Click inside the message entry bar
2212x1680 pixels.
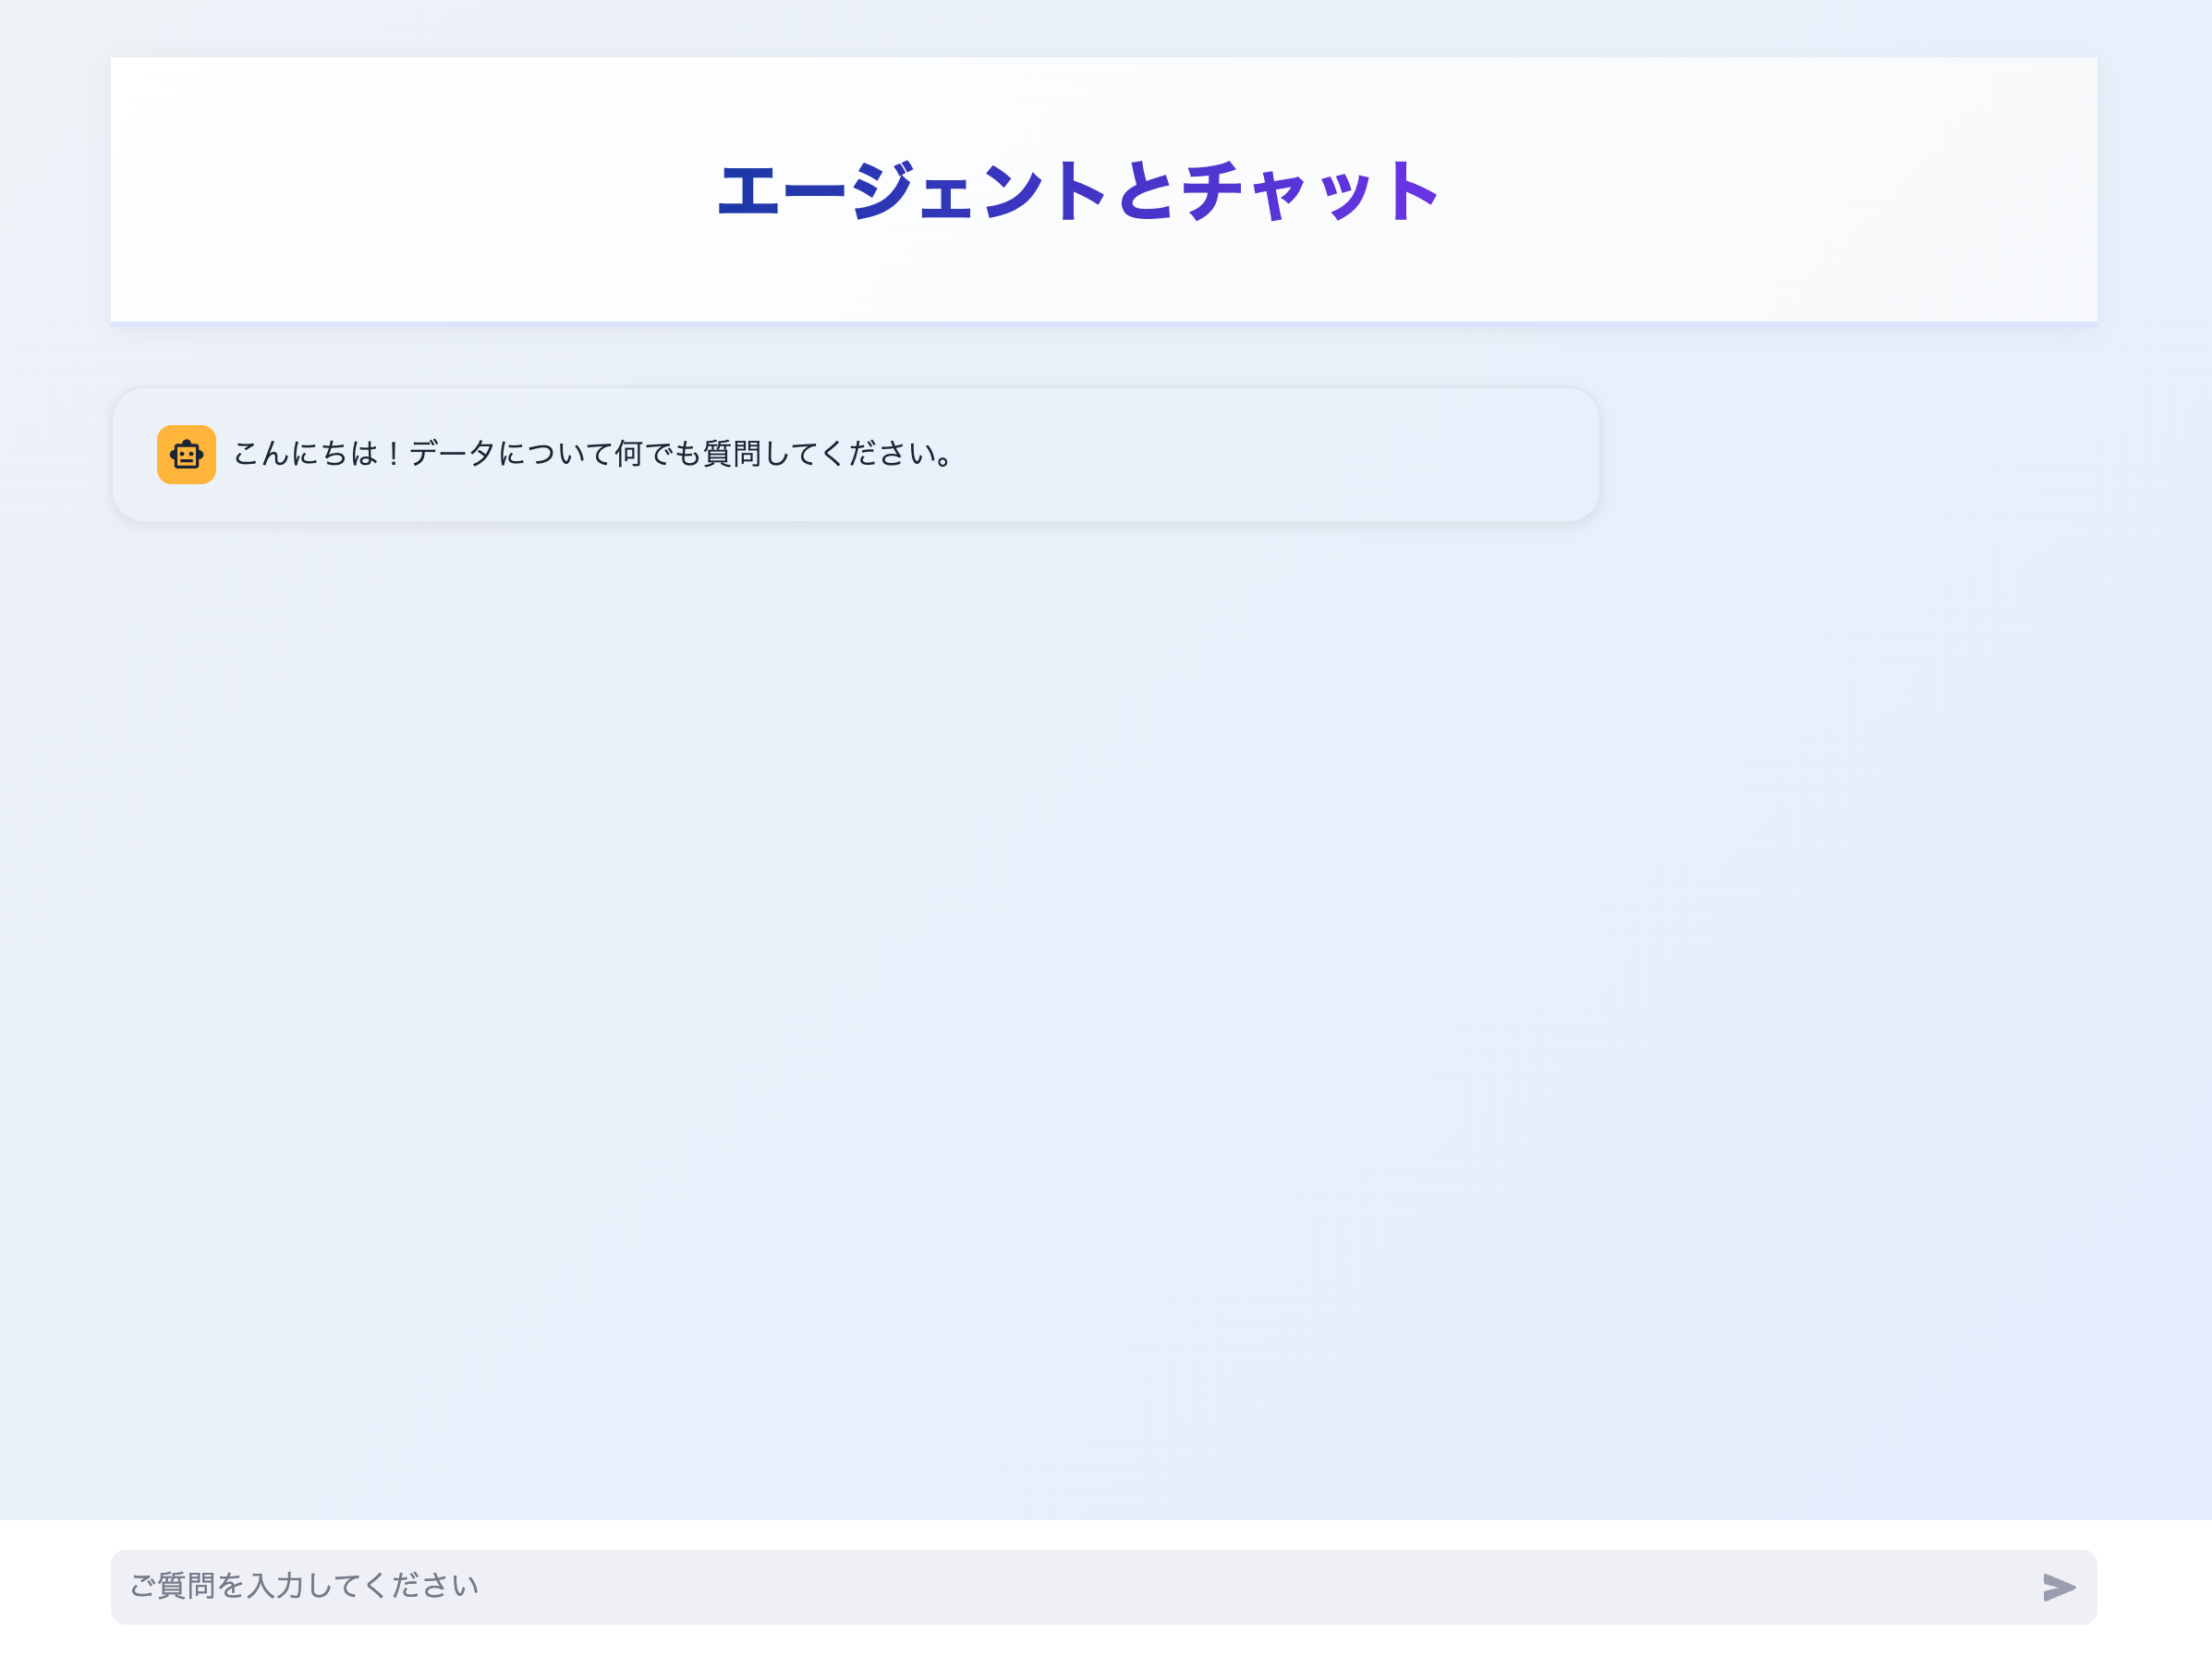pyautogui.click(x=1000, y=1586)
